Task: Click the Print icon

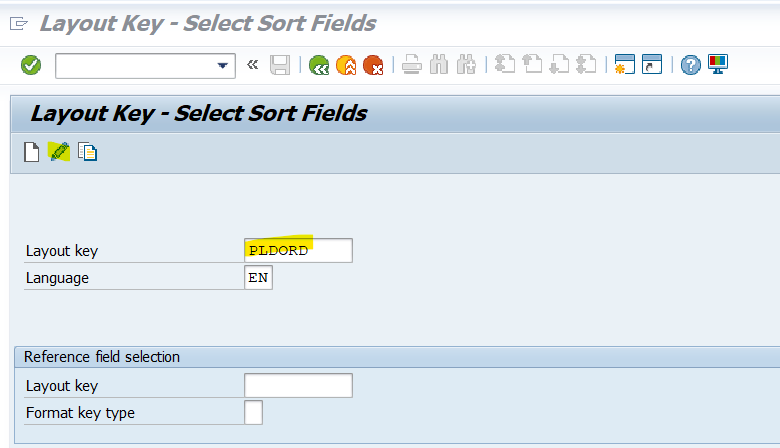Action: pyautogui.click(x=412, y=65)
